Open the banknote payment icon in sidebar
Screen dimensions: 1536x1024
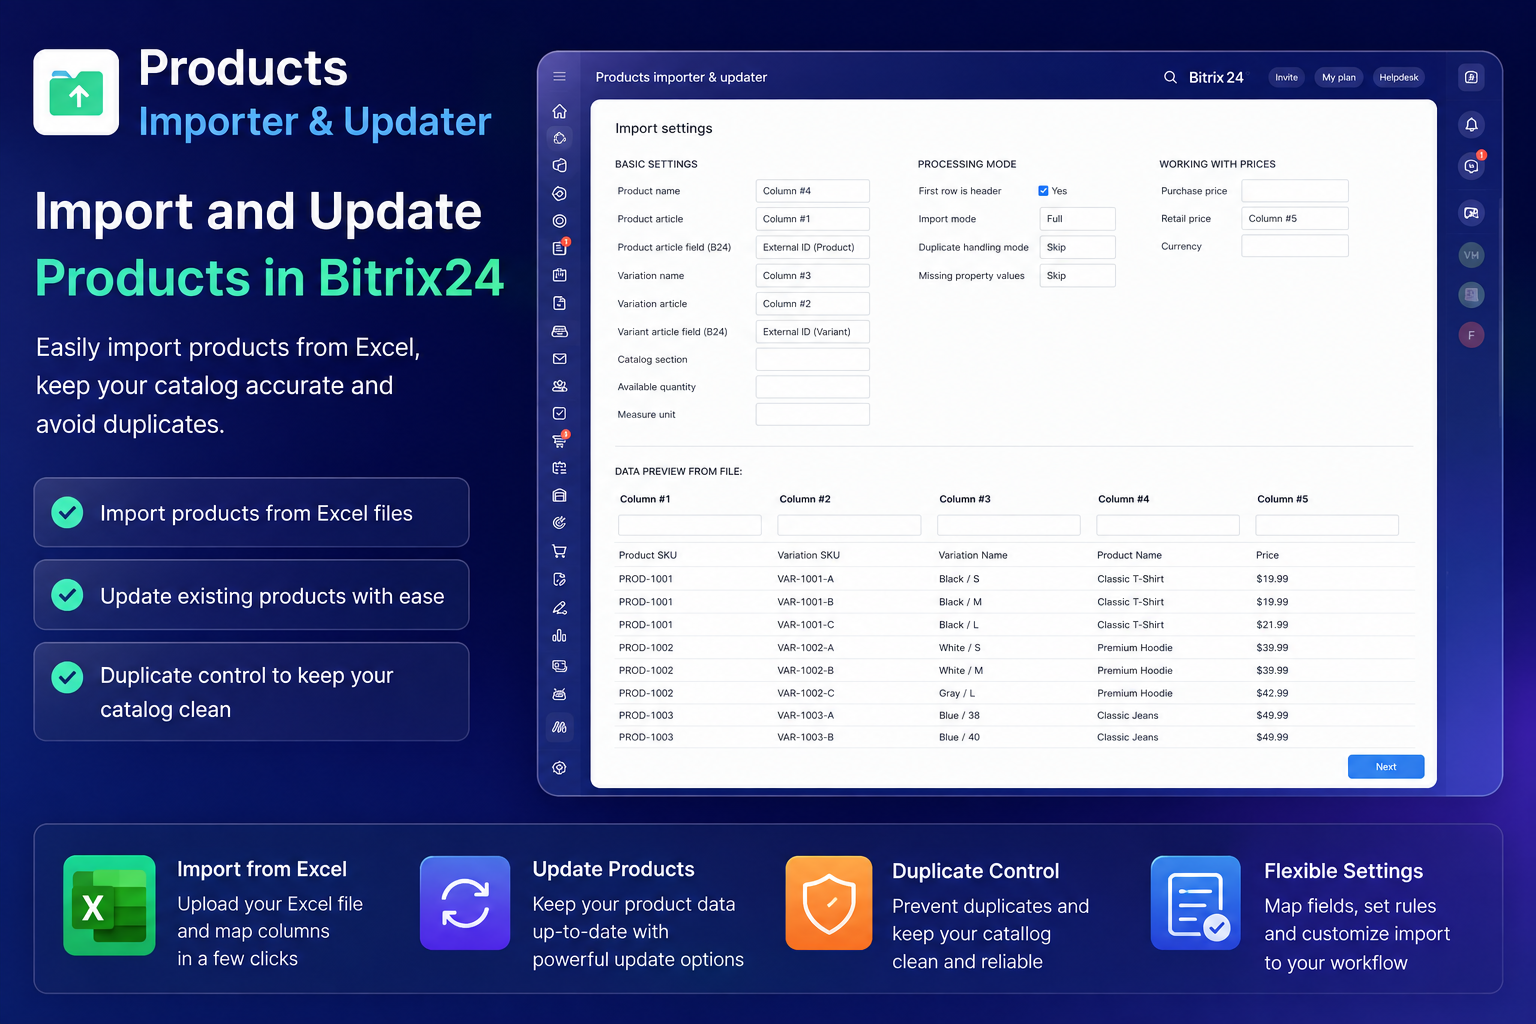coord(559,665)
